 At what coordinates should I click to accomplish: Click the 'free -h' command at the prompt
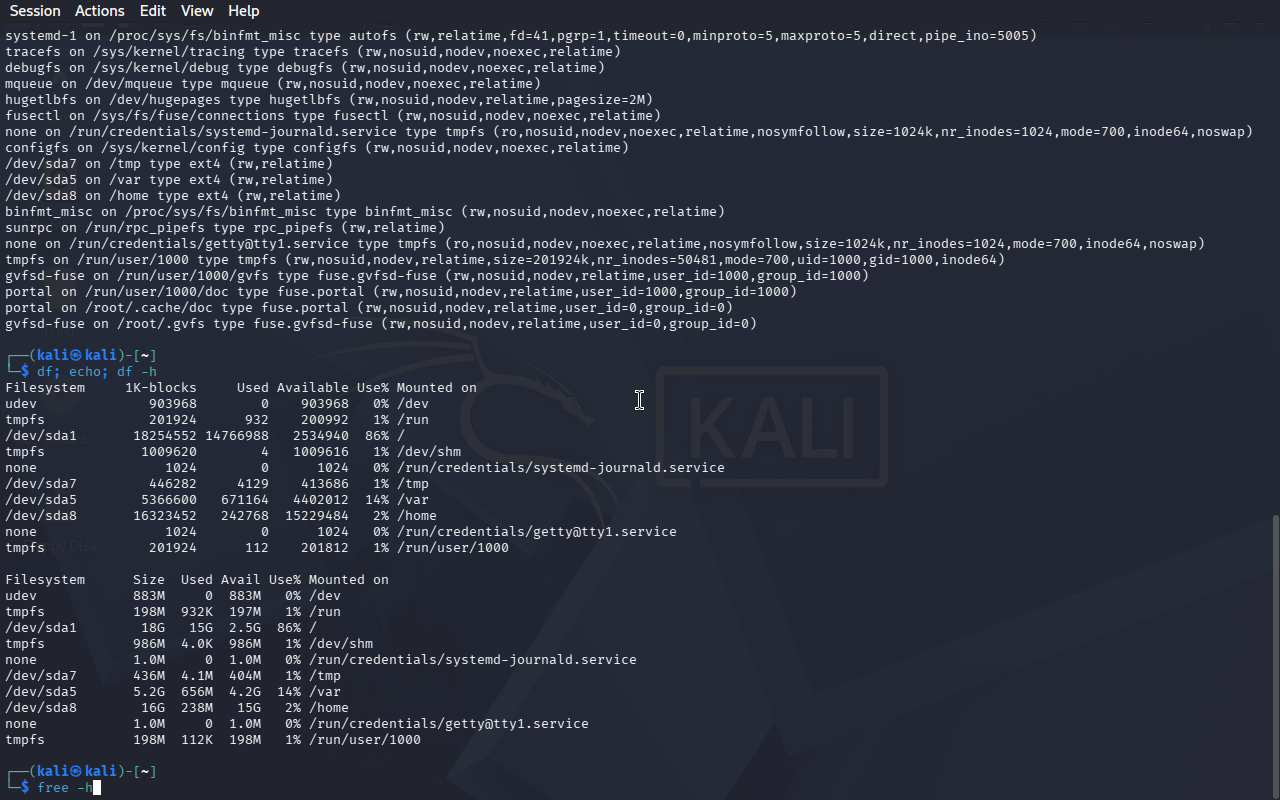[65, 788]
